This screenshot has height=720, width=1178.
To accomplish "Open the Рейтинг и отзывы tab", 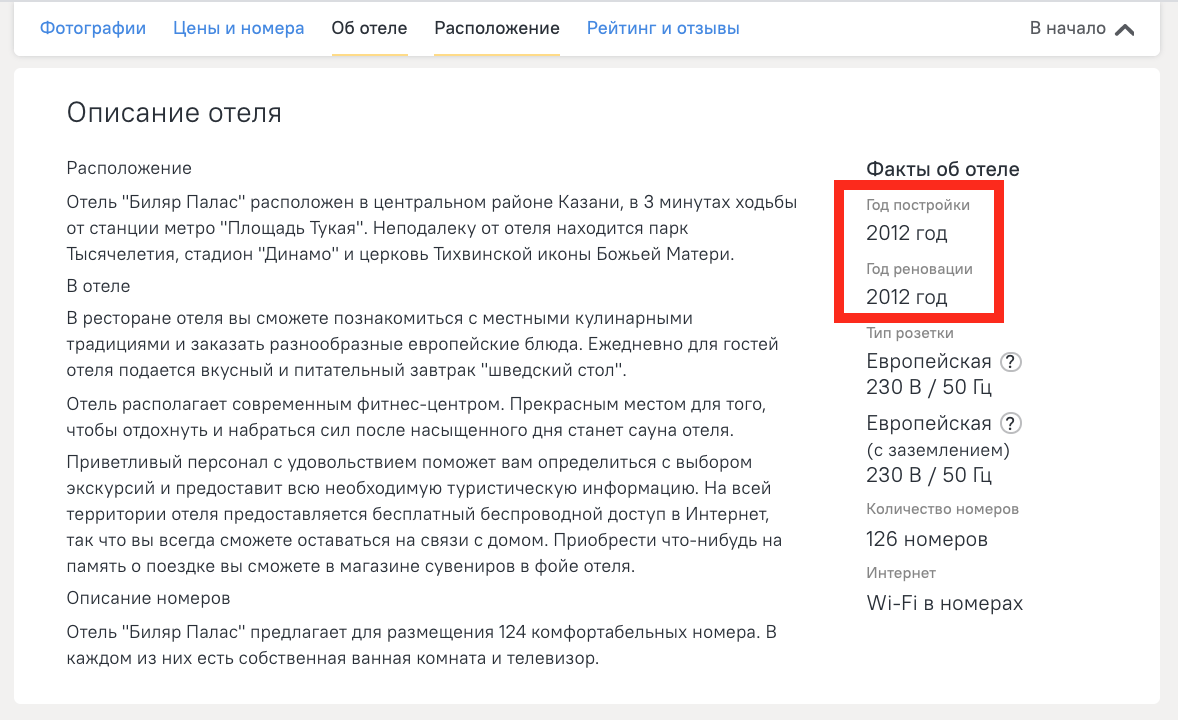I will coord(663,28).
